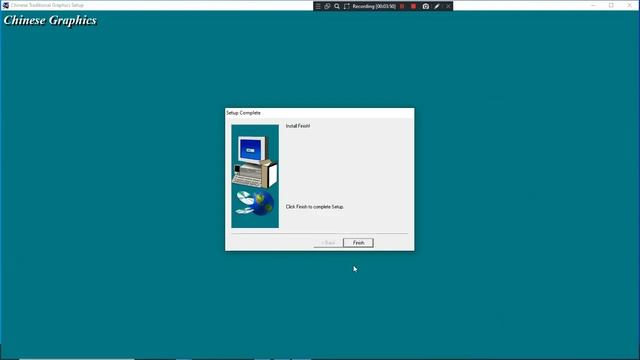Click the 'Install Finish!' text

point(298,126)
